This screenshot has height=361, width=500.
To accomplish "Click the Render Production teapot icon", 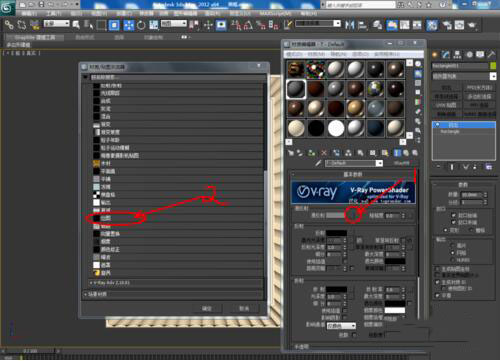I will pyautogui.click(x=472, y=25).
